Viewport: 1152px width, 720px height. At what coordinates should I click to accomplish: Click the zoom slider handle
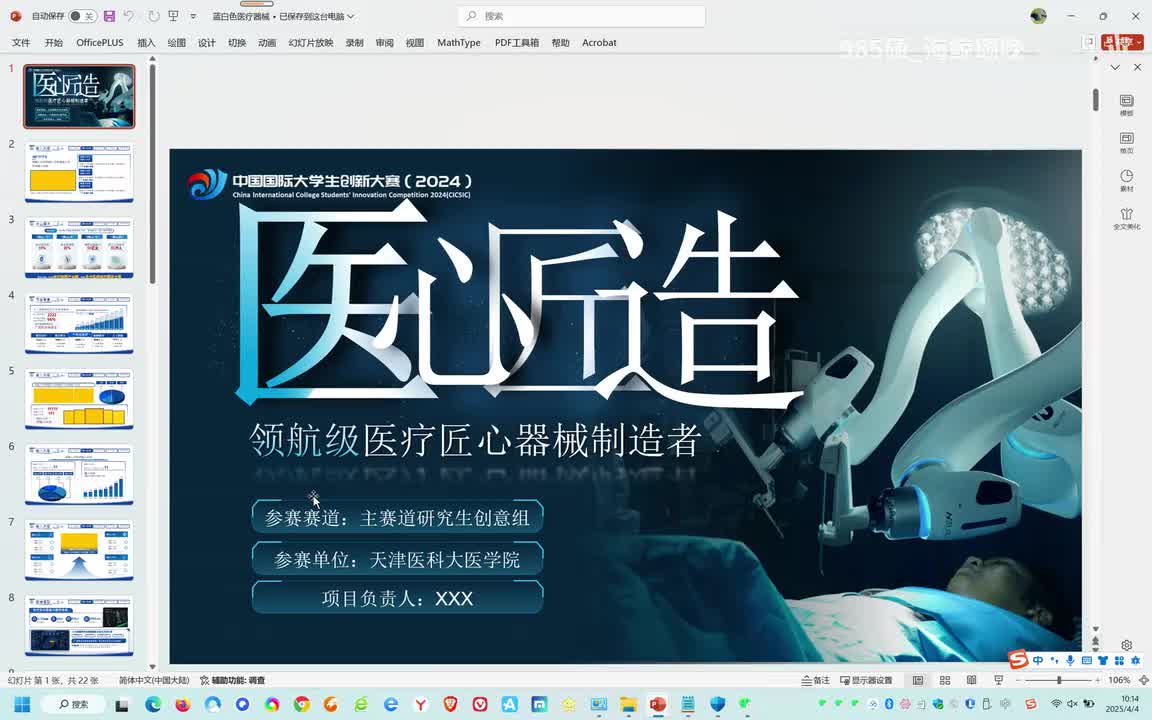(1059, 680)
